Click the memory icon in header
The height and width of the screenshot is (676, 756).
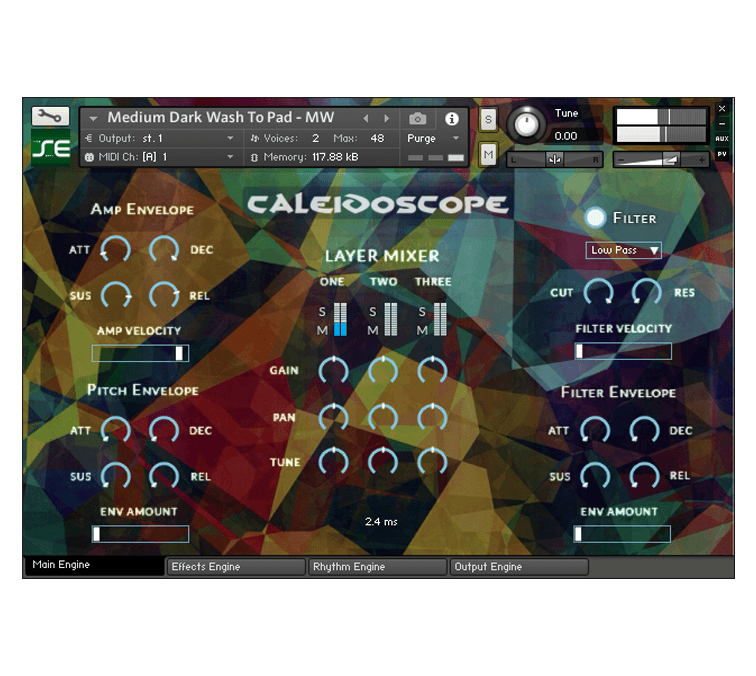coord(254,157)
